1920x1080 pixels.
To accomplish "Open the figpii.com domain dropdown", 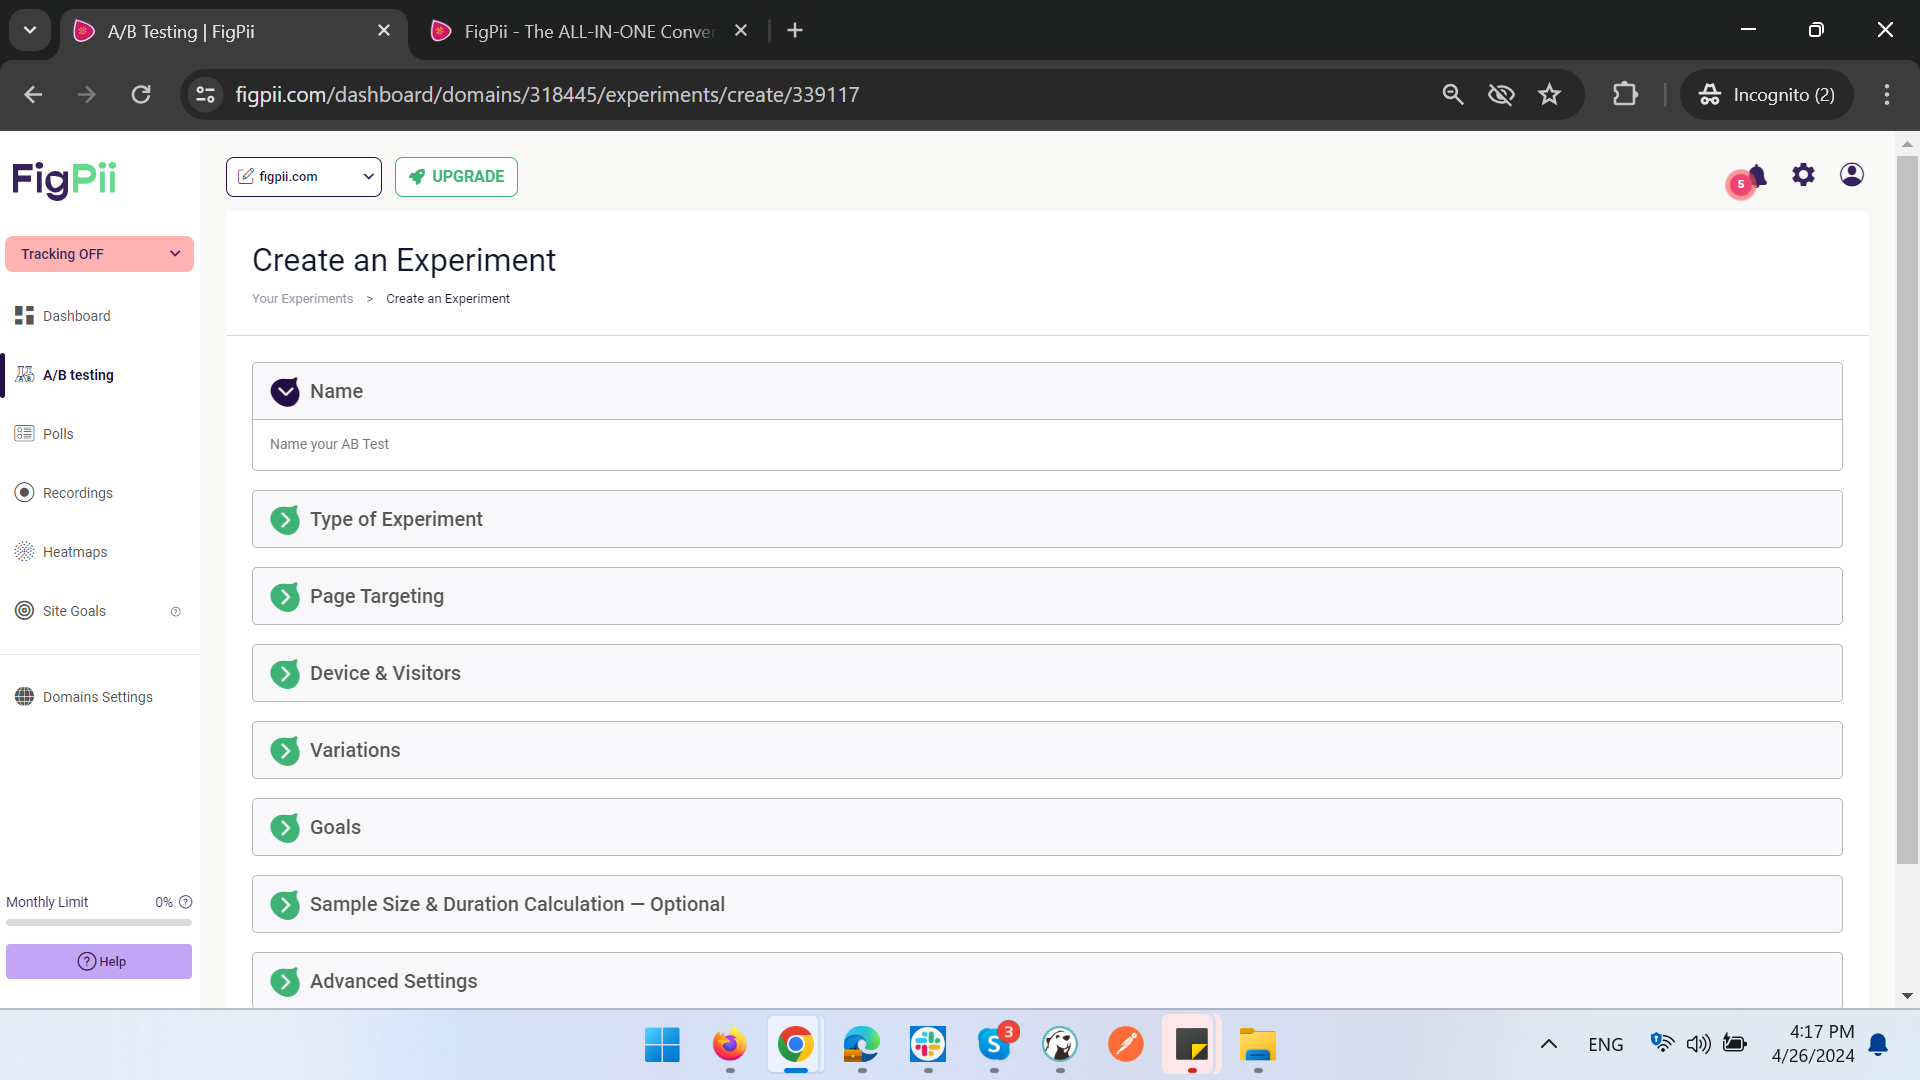I will tap(303, 177).
